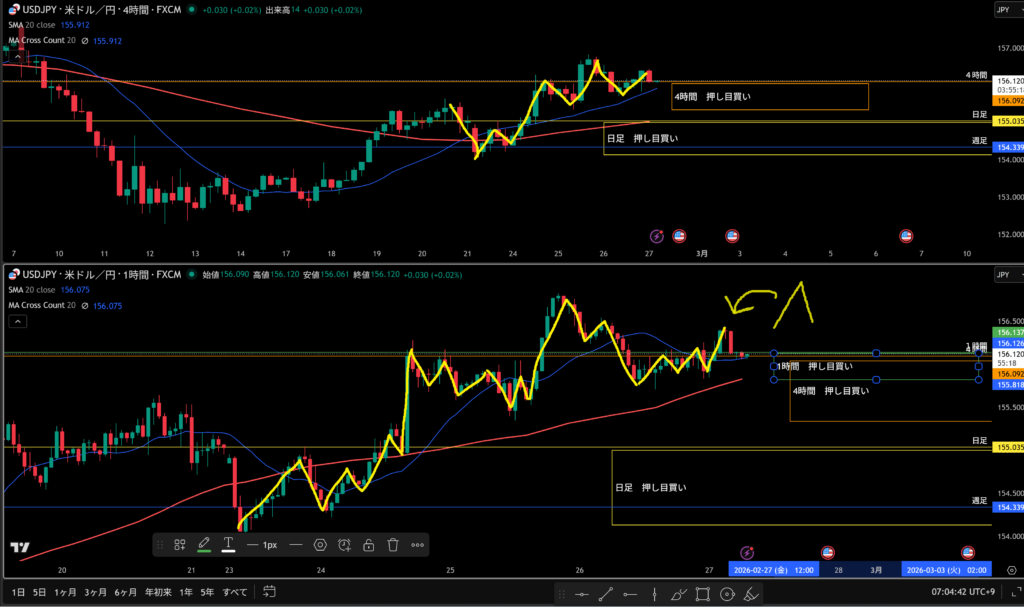
Task: Select the trend line drawing tool
Action: point(606,594)
